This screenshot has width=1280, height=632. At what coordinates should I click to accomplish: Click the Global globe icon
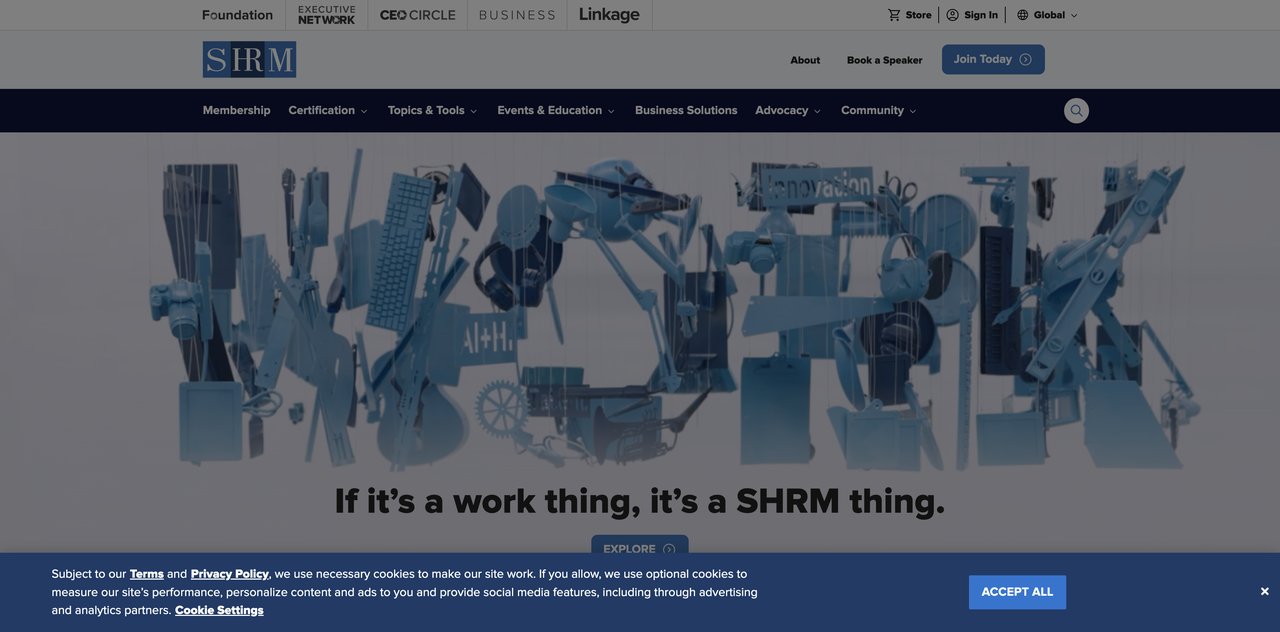pyautogui.click(x=1023, y=15)
